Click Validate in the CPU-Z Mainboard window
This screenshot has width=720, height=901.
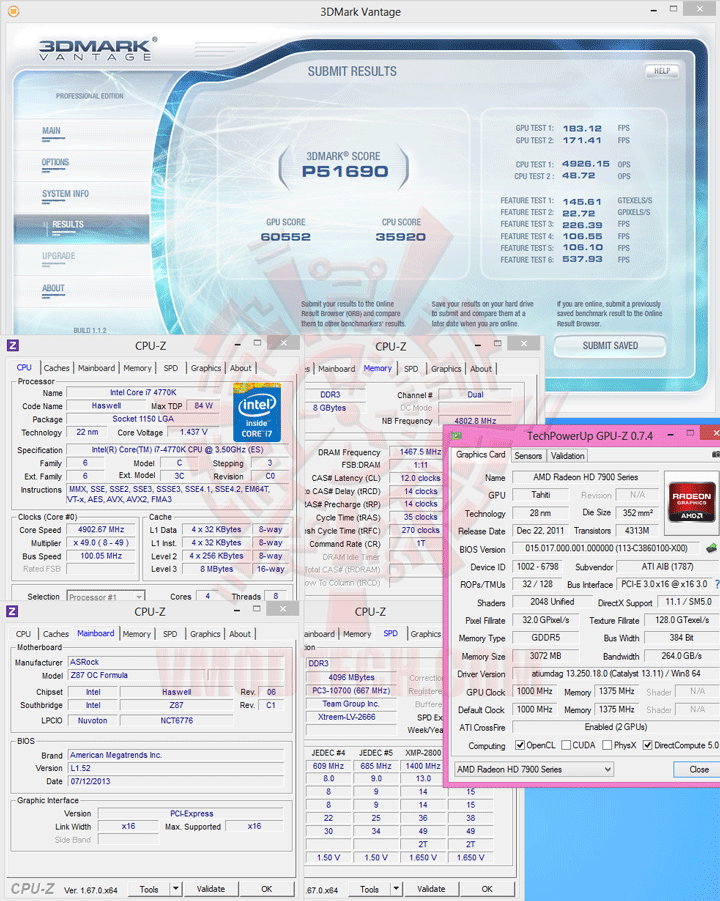tap(211, 889)
